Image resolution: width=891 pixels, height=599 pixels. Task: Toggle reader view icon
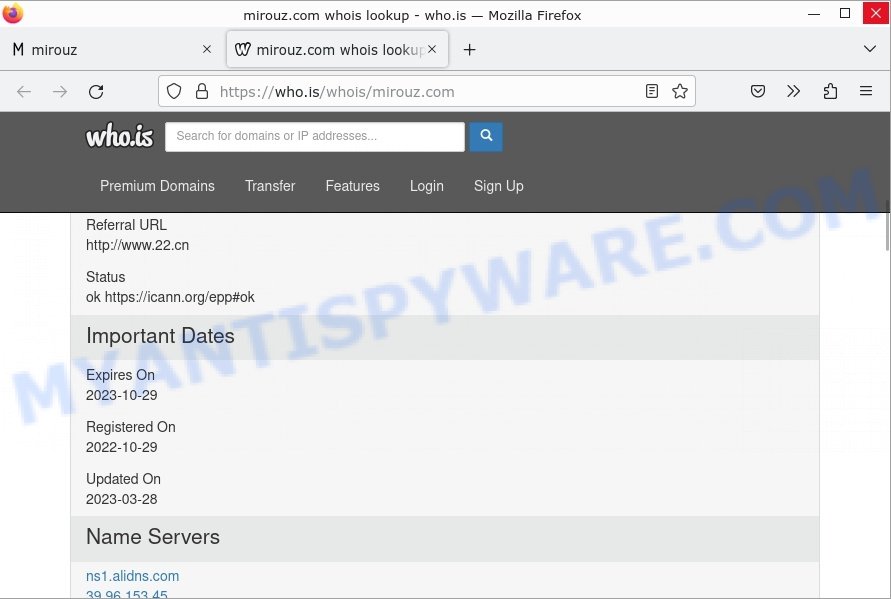point(652,91)
